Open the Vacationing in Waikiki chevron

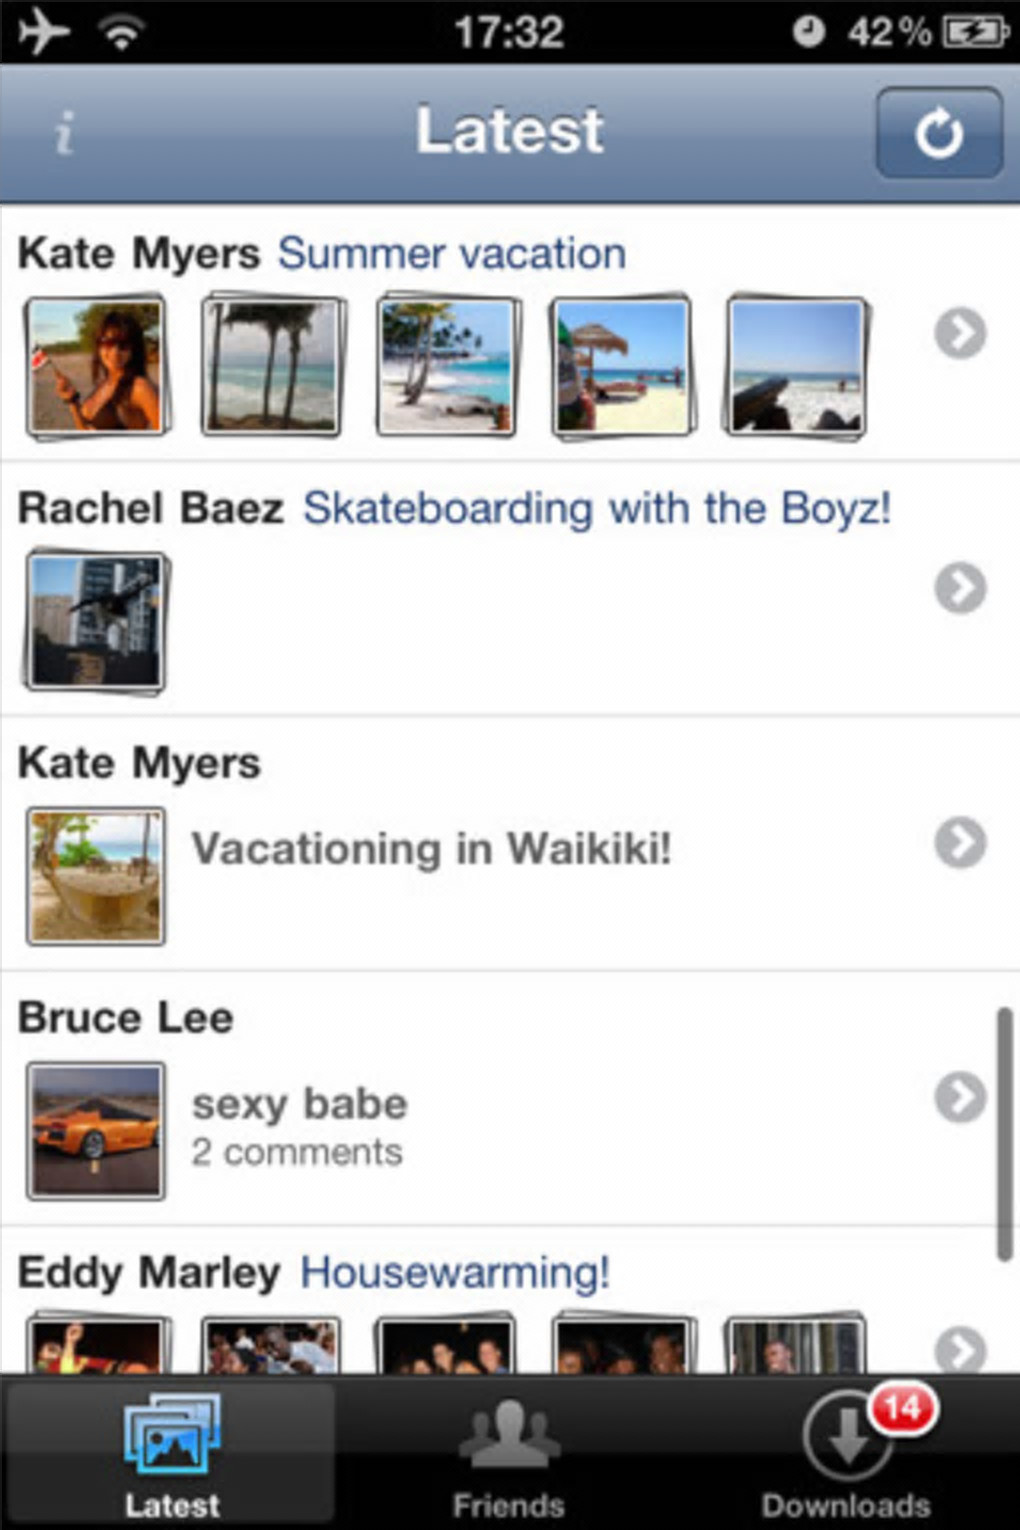(x=960, y=843)
